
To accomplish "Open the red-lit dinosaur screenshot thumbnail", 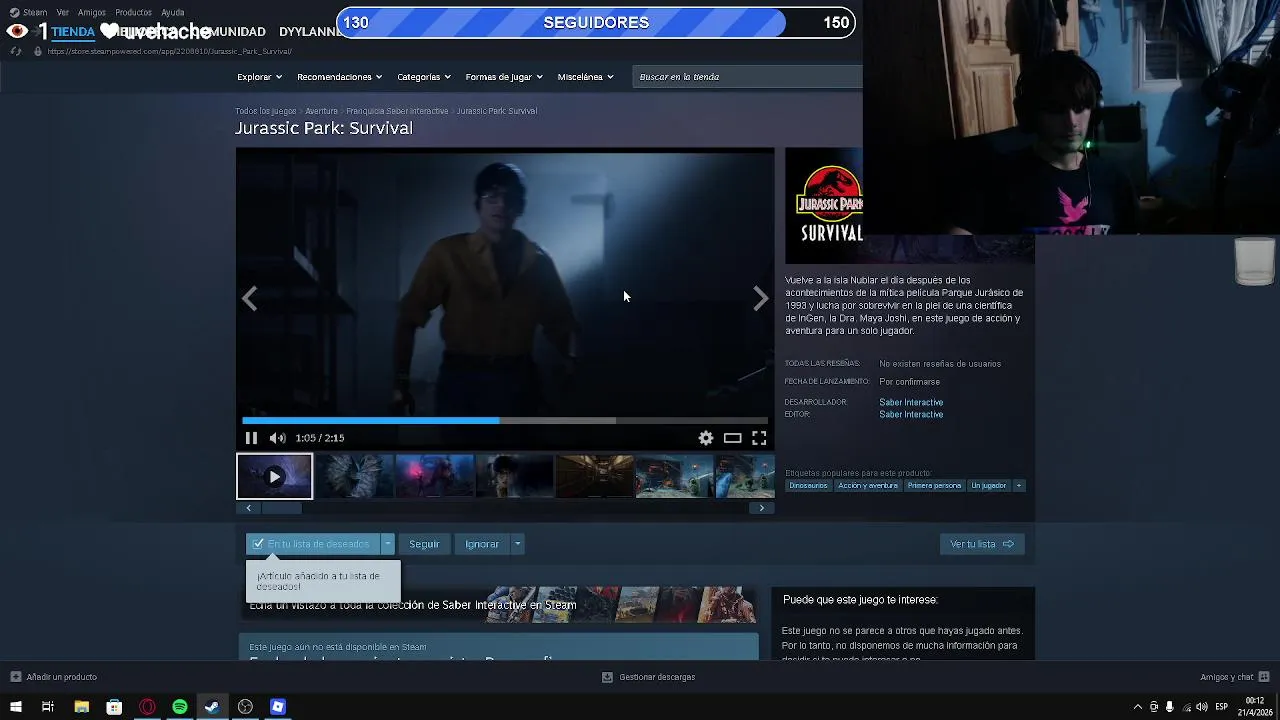I will tap(434, 477).
